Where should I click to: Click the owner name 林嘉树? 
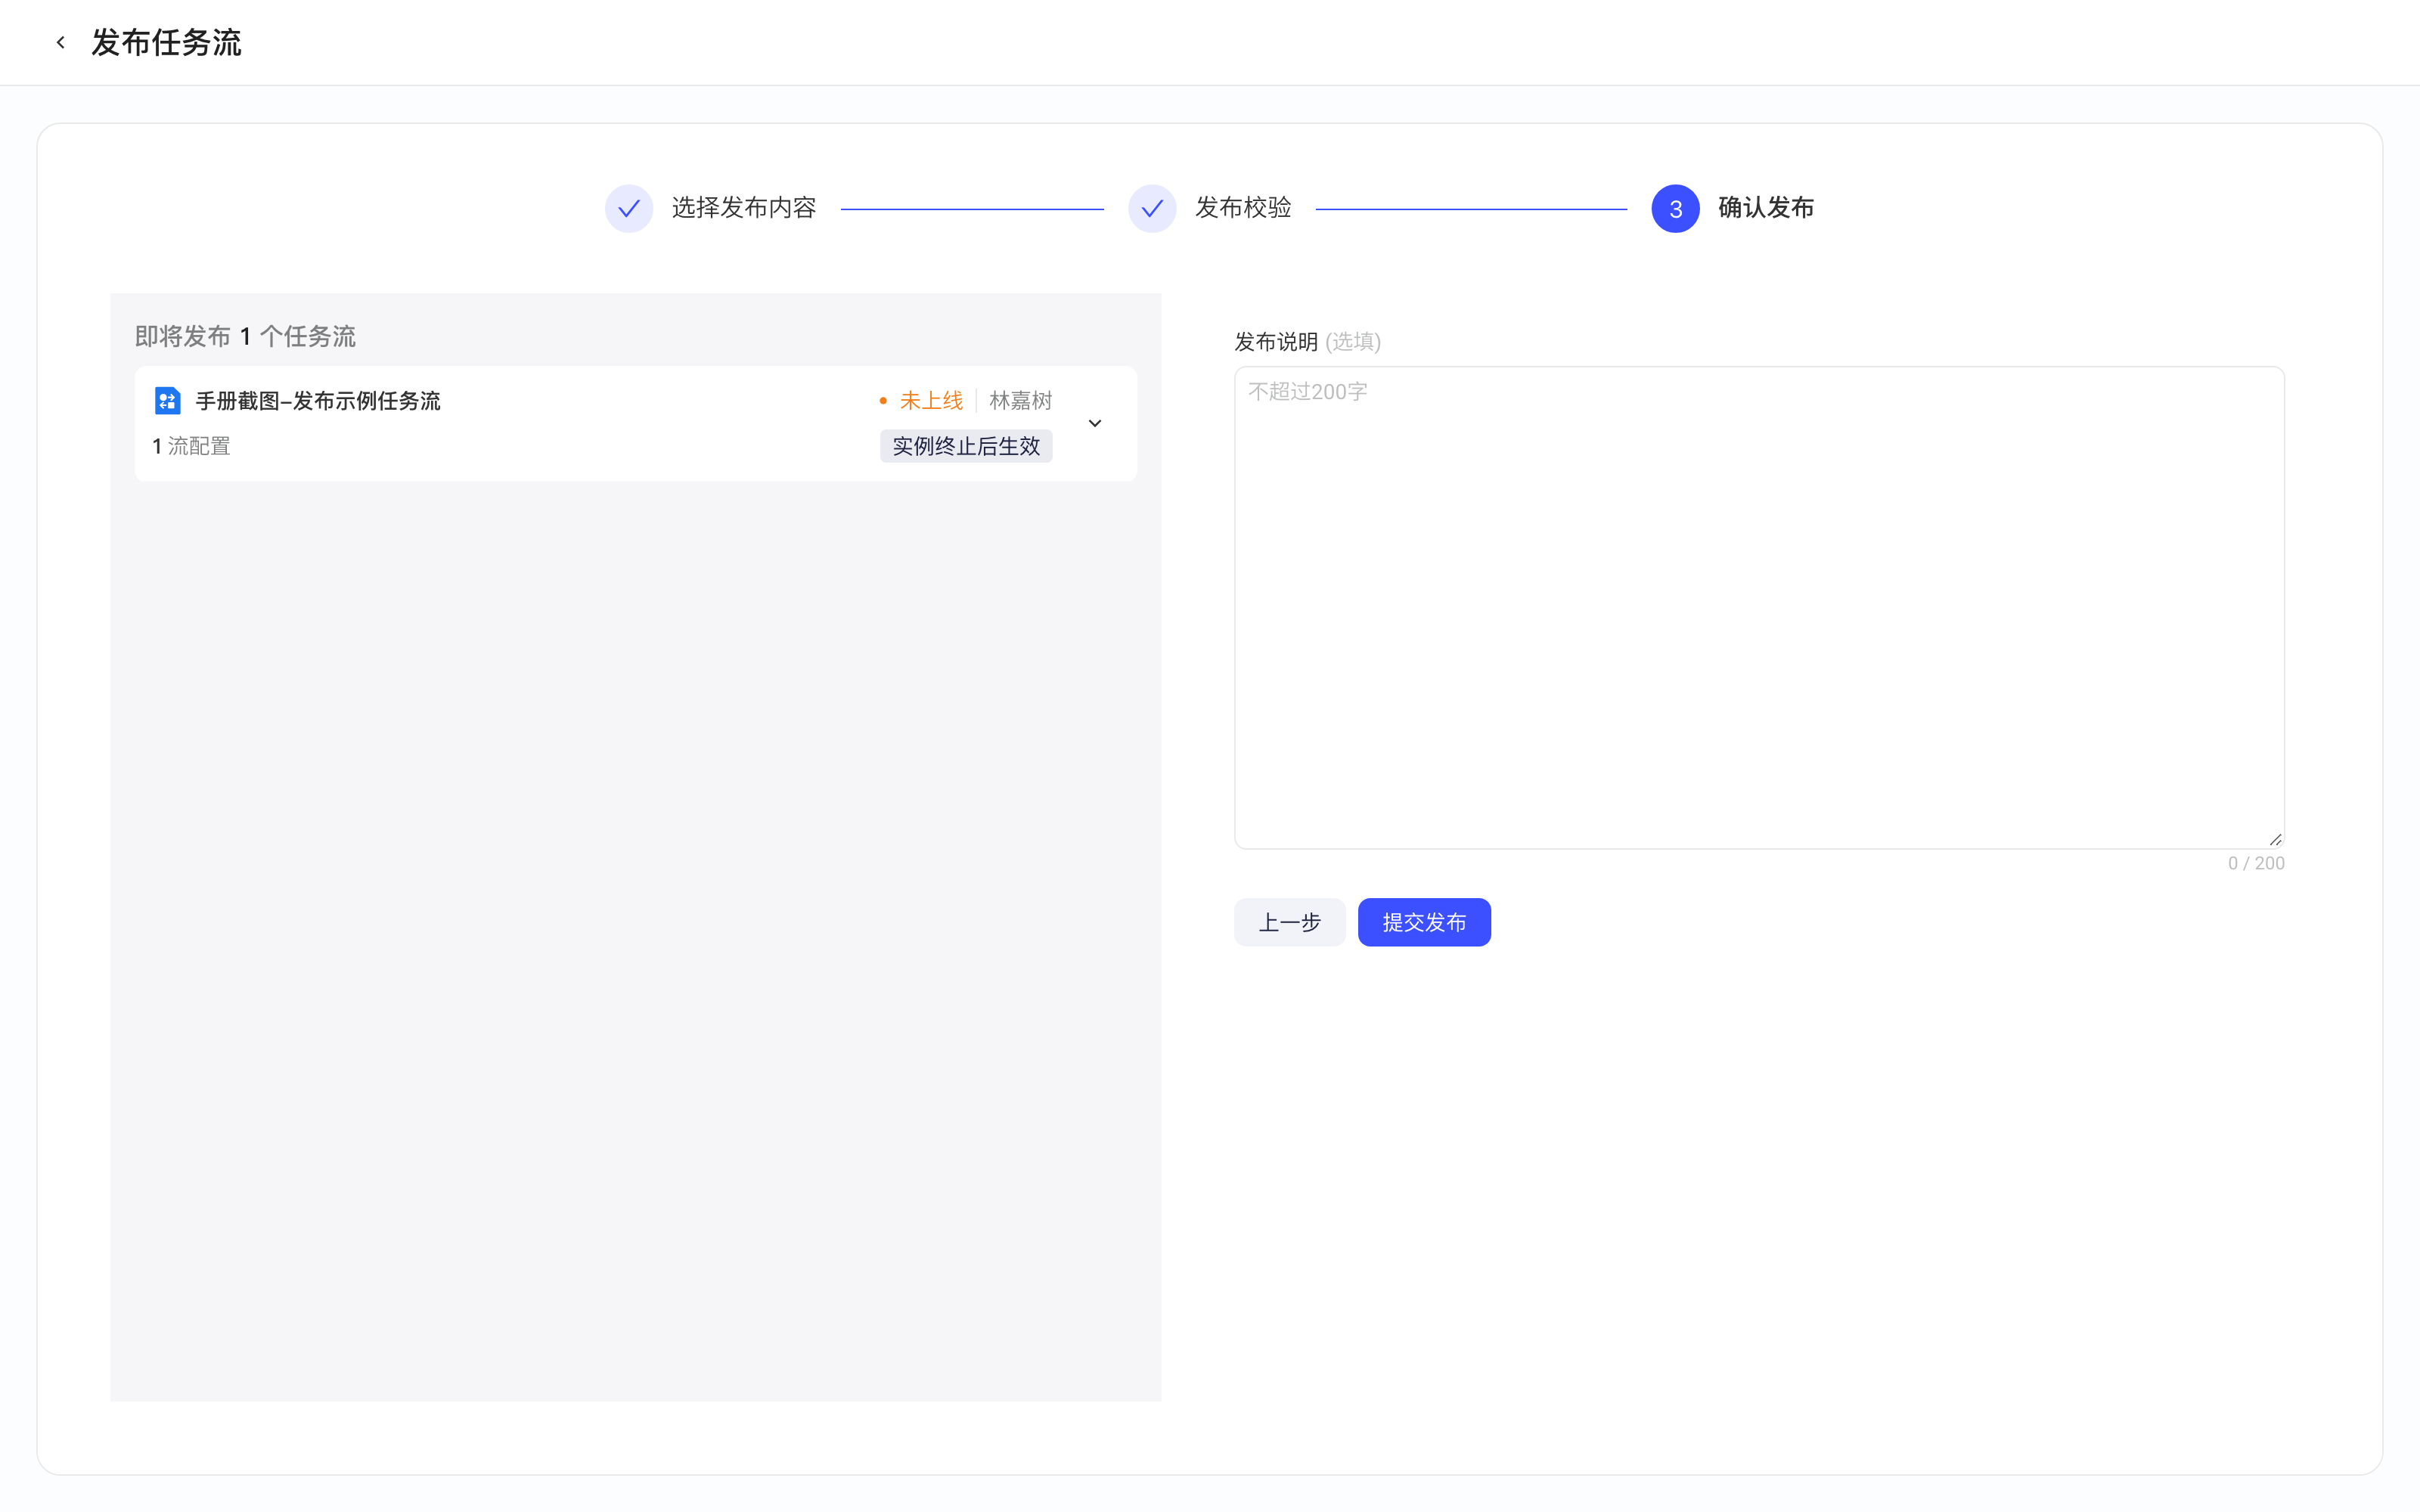pos(1020,401)
